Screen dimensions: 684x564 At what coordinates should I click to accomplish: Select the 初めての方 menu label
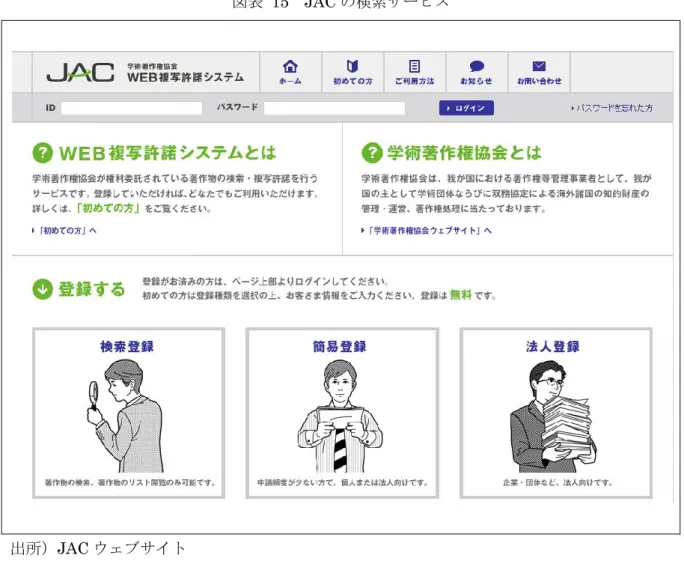click(353, 81)
